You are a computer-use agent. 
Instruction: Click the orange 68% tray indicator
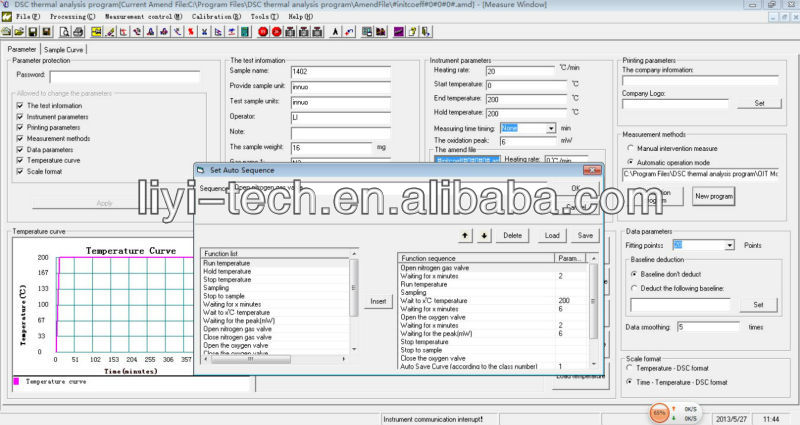(659, 412)
